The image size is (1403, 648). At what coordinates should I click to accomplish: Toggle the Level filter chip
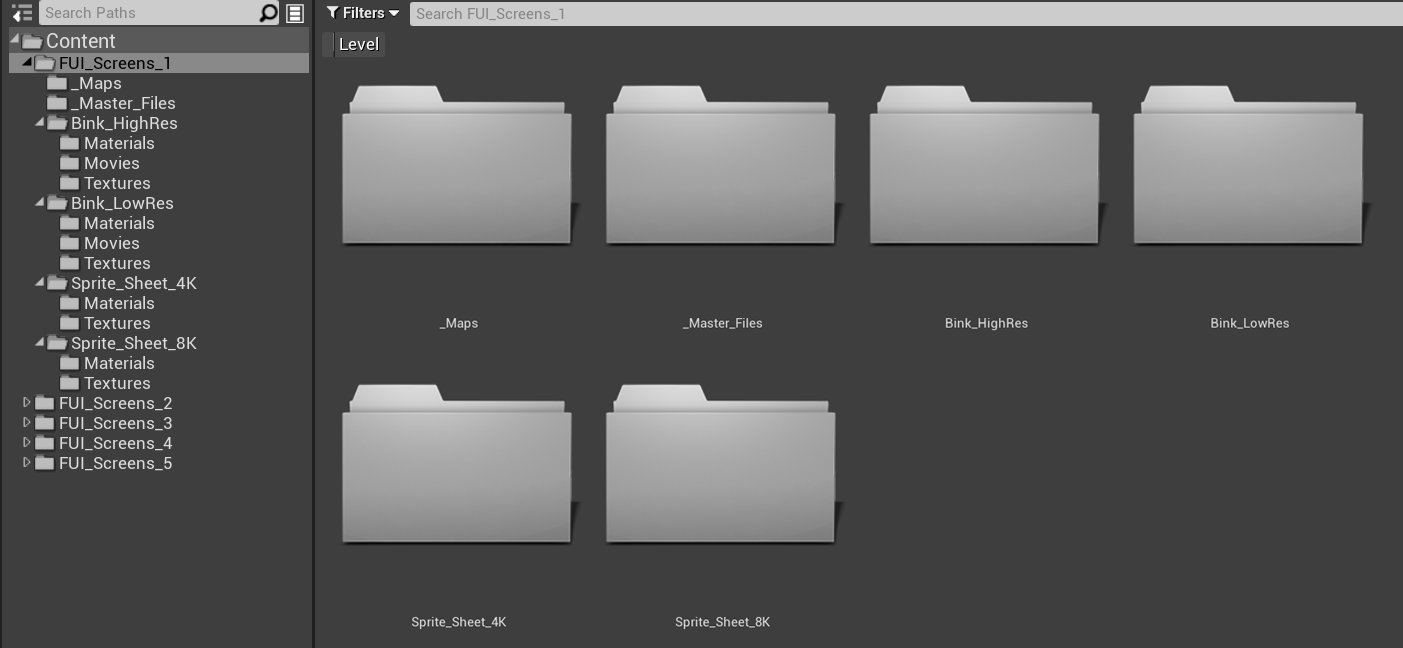[x=357, y=44]
